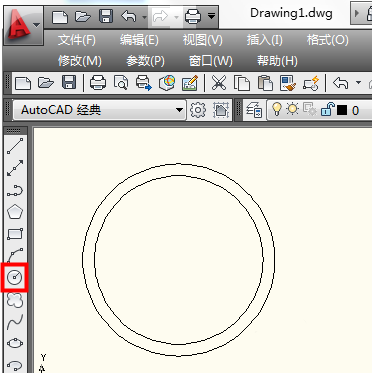
Task: Open the 帮助(H) menu
Action: (277, 61)
